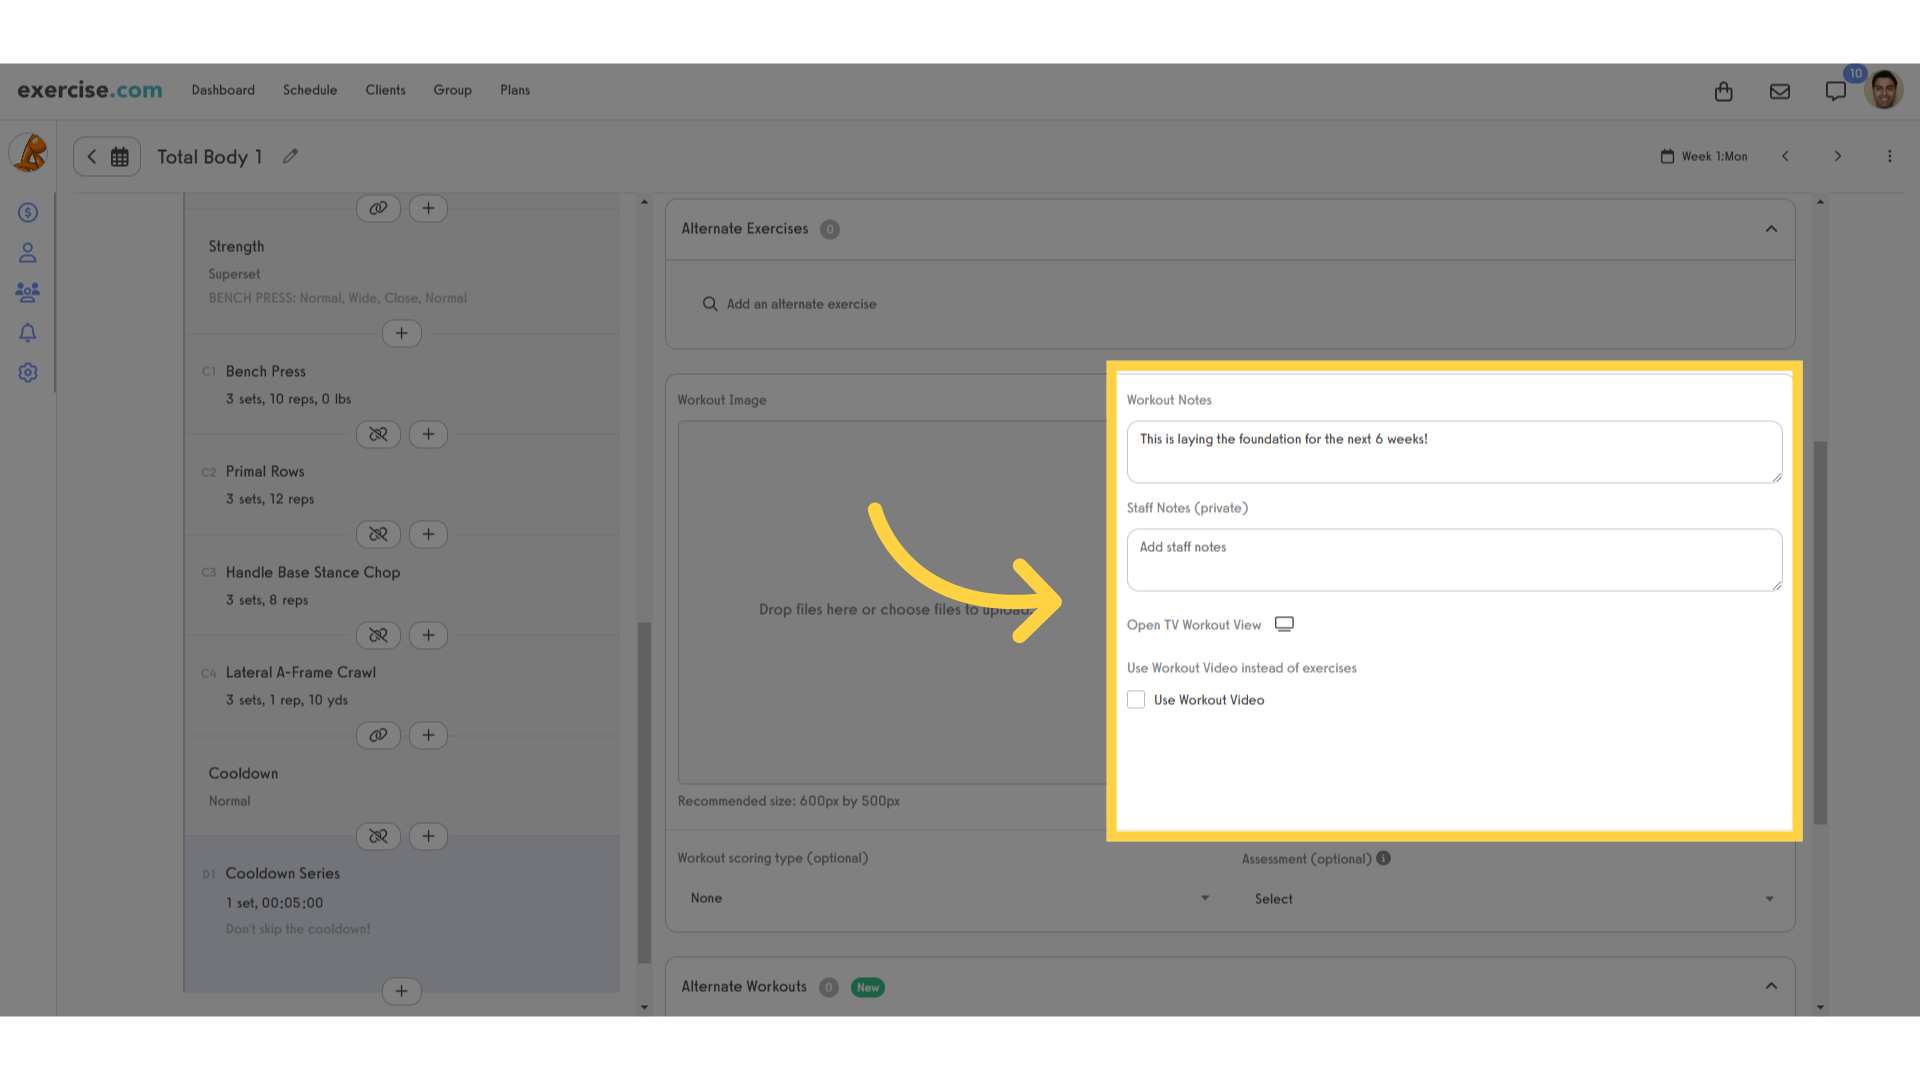
Task: Click Add an alternate exercise button
Action: point(791,303)
